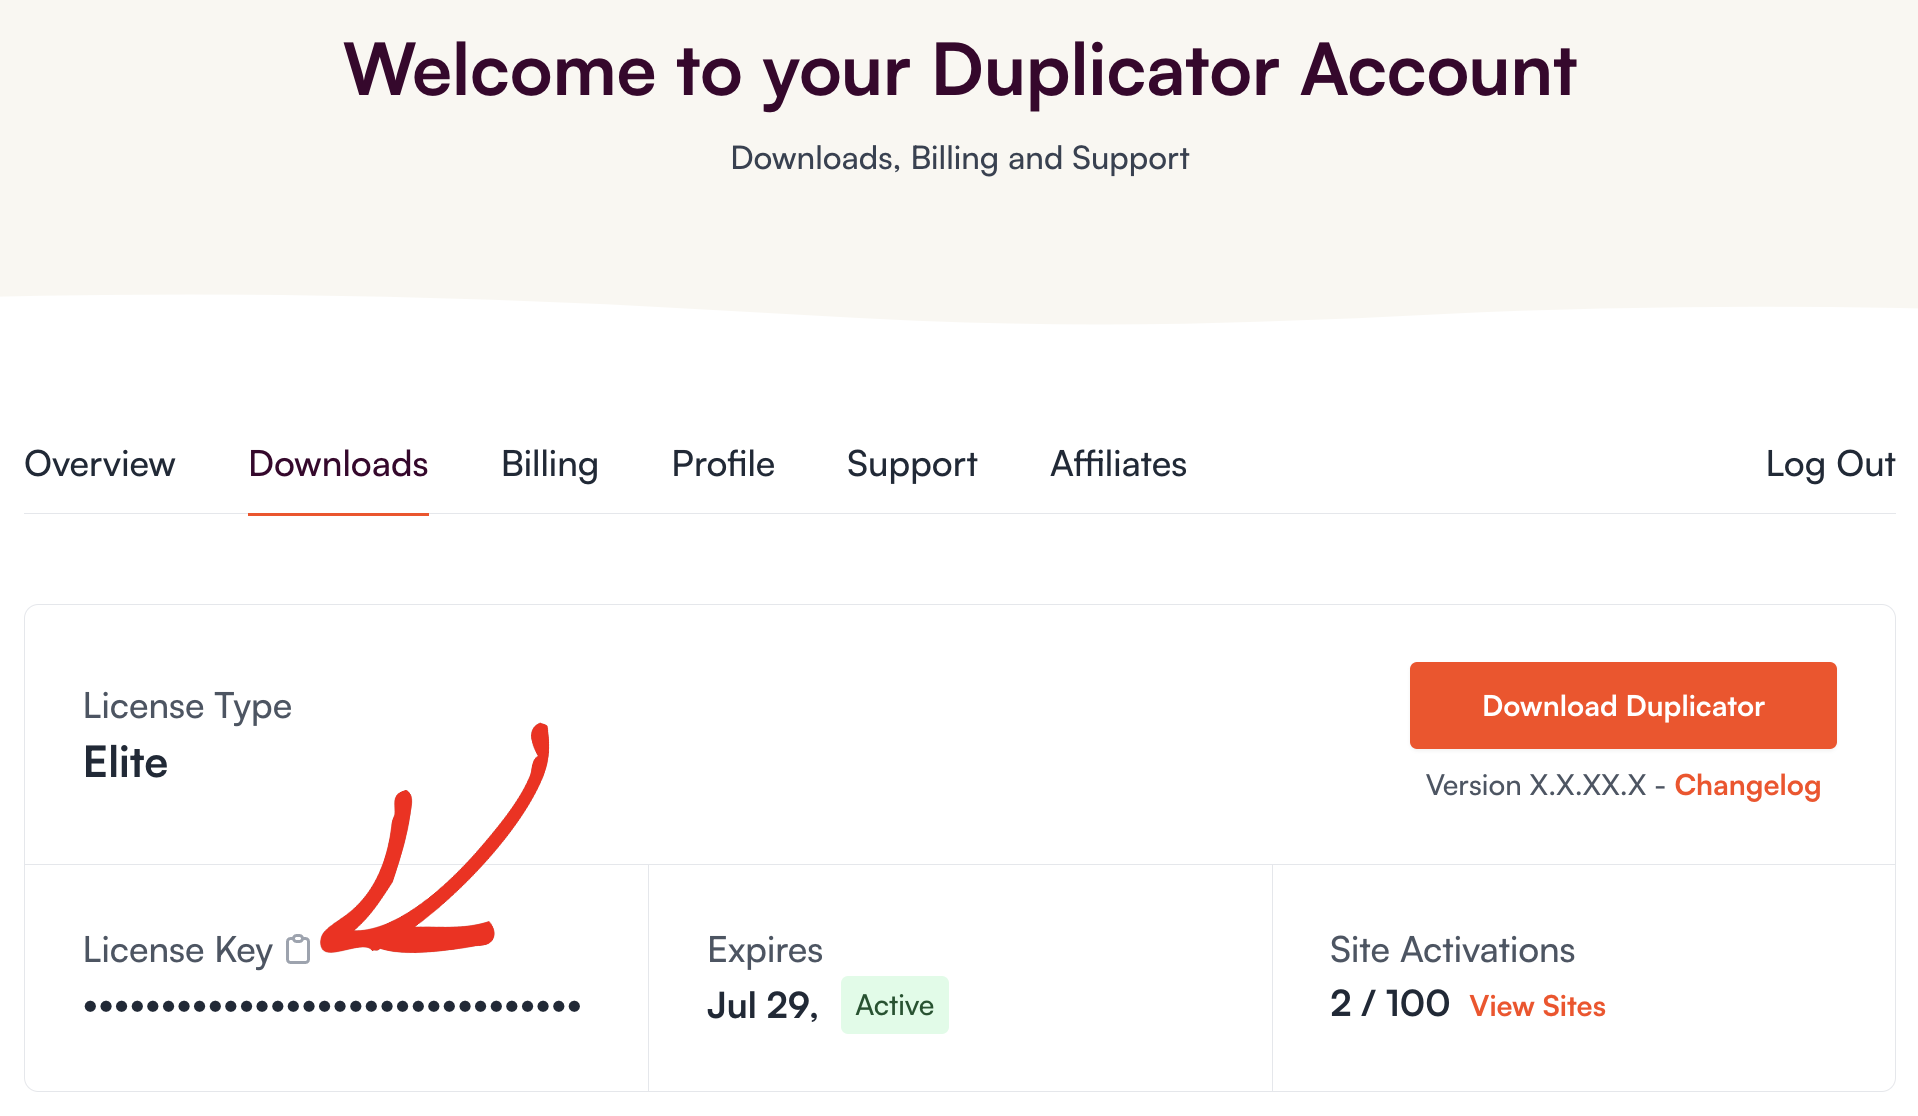Click the Active status badge
This screenshot has height=1116, width=1918.
coord(894,1005)
